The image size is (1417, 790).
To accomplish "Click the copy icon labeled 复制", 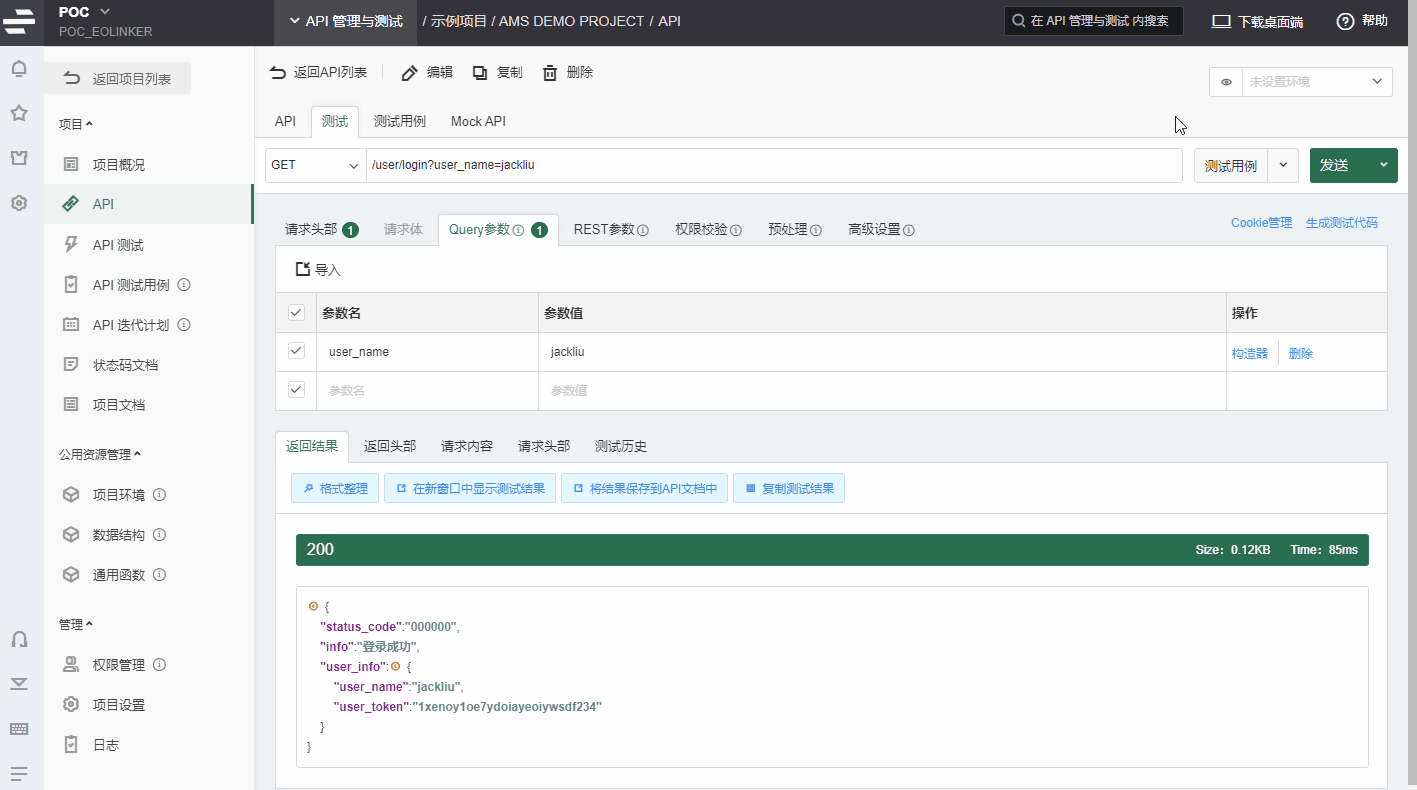I will tap(480, 73).
